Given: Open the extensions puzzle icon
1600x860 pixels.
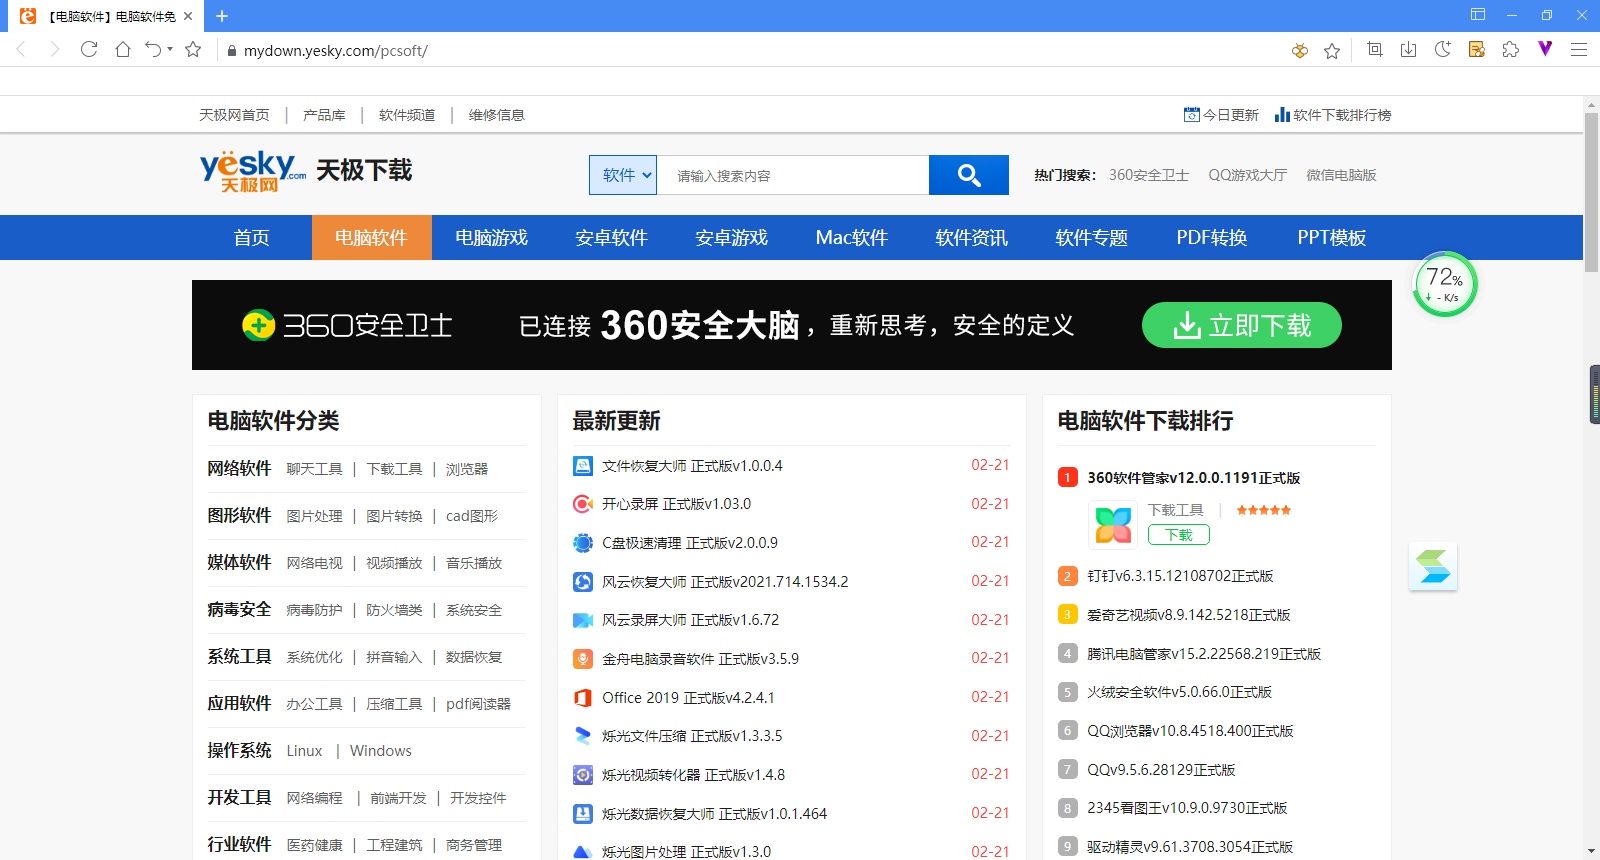Looking at the screenshot, I should click(x=1511, y=49).
